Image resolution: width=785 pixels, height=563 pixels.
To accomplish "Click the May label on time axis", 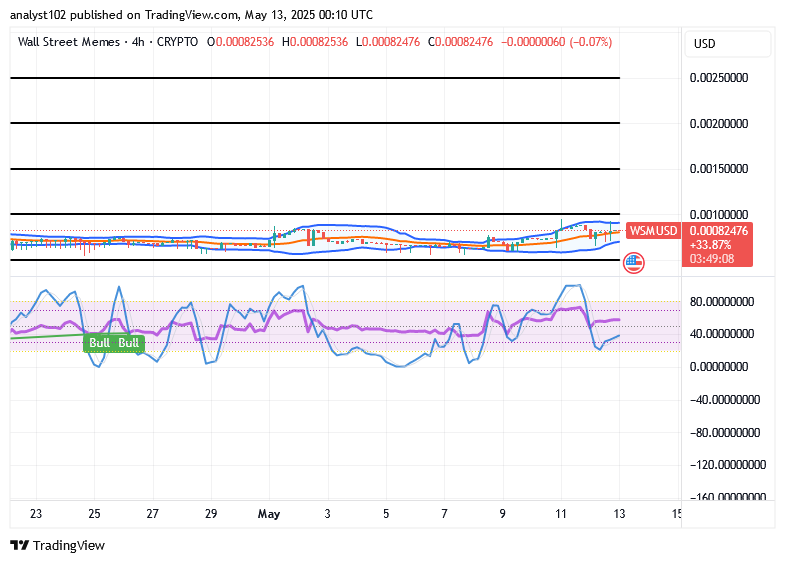I will coord(269,514).
